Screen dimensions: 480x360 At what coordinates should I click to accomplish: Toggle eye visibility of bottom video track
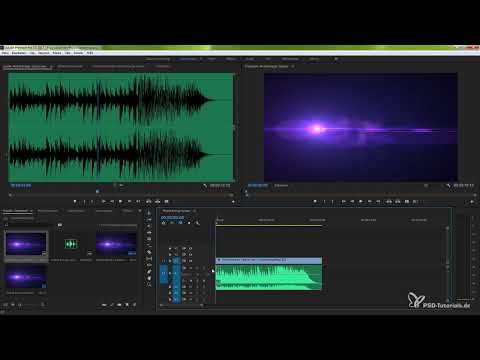coord(190,261)
